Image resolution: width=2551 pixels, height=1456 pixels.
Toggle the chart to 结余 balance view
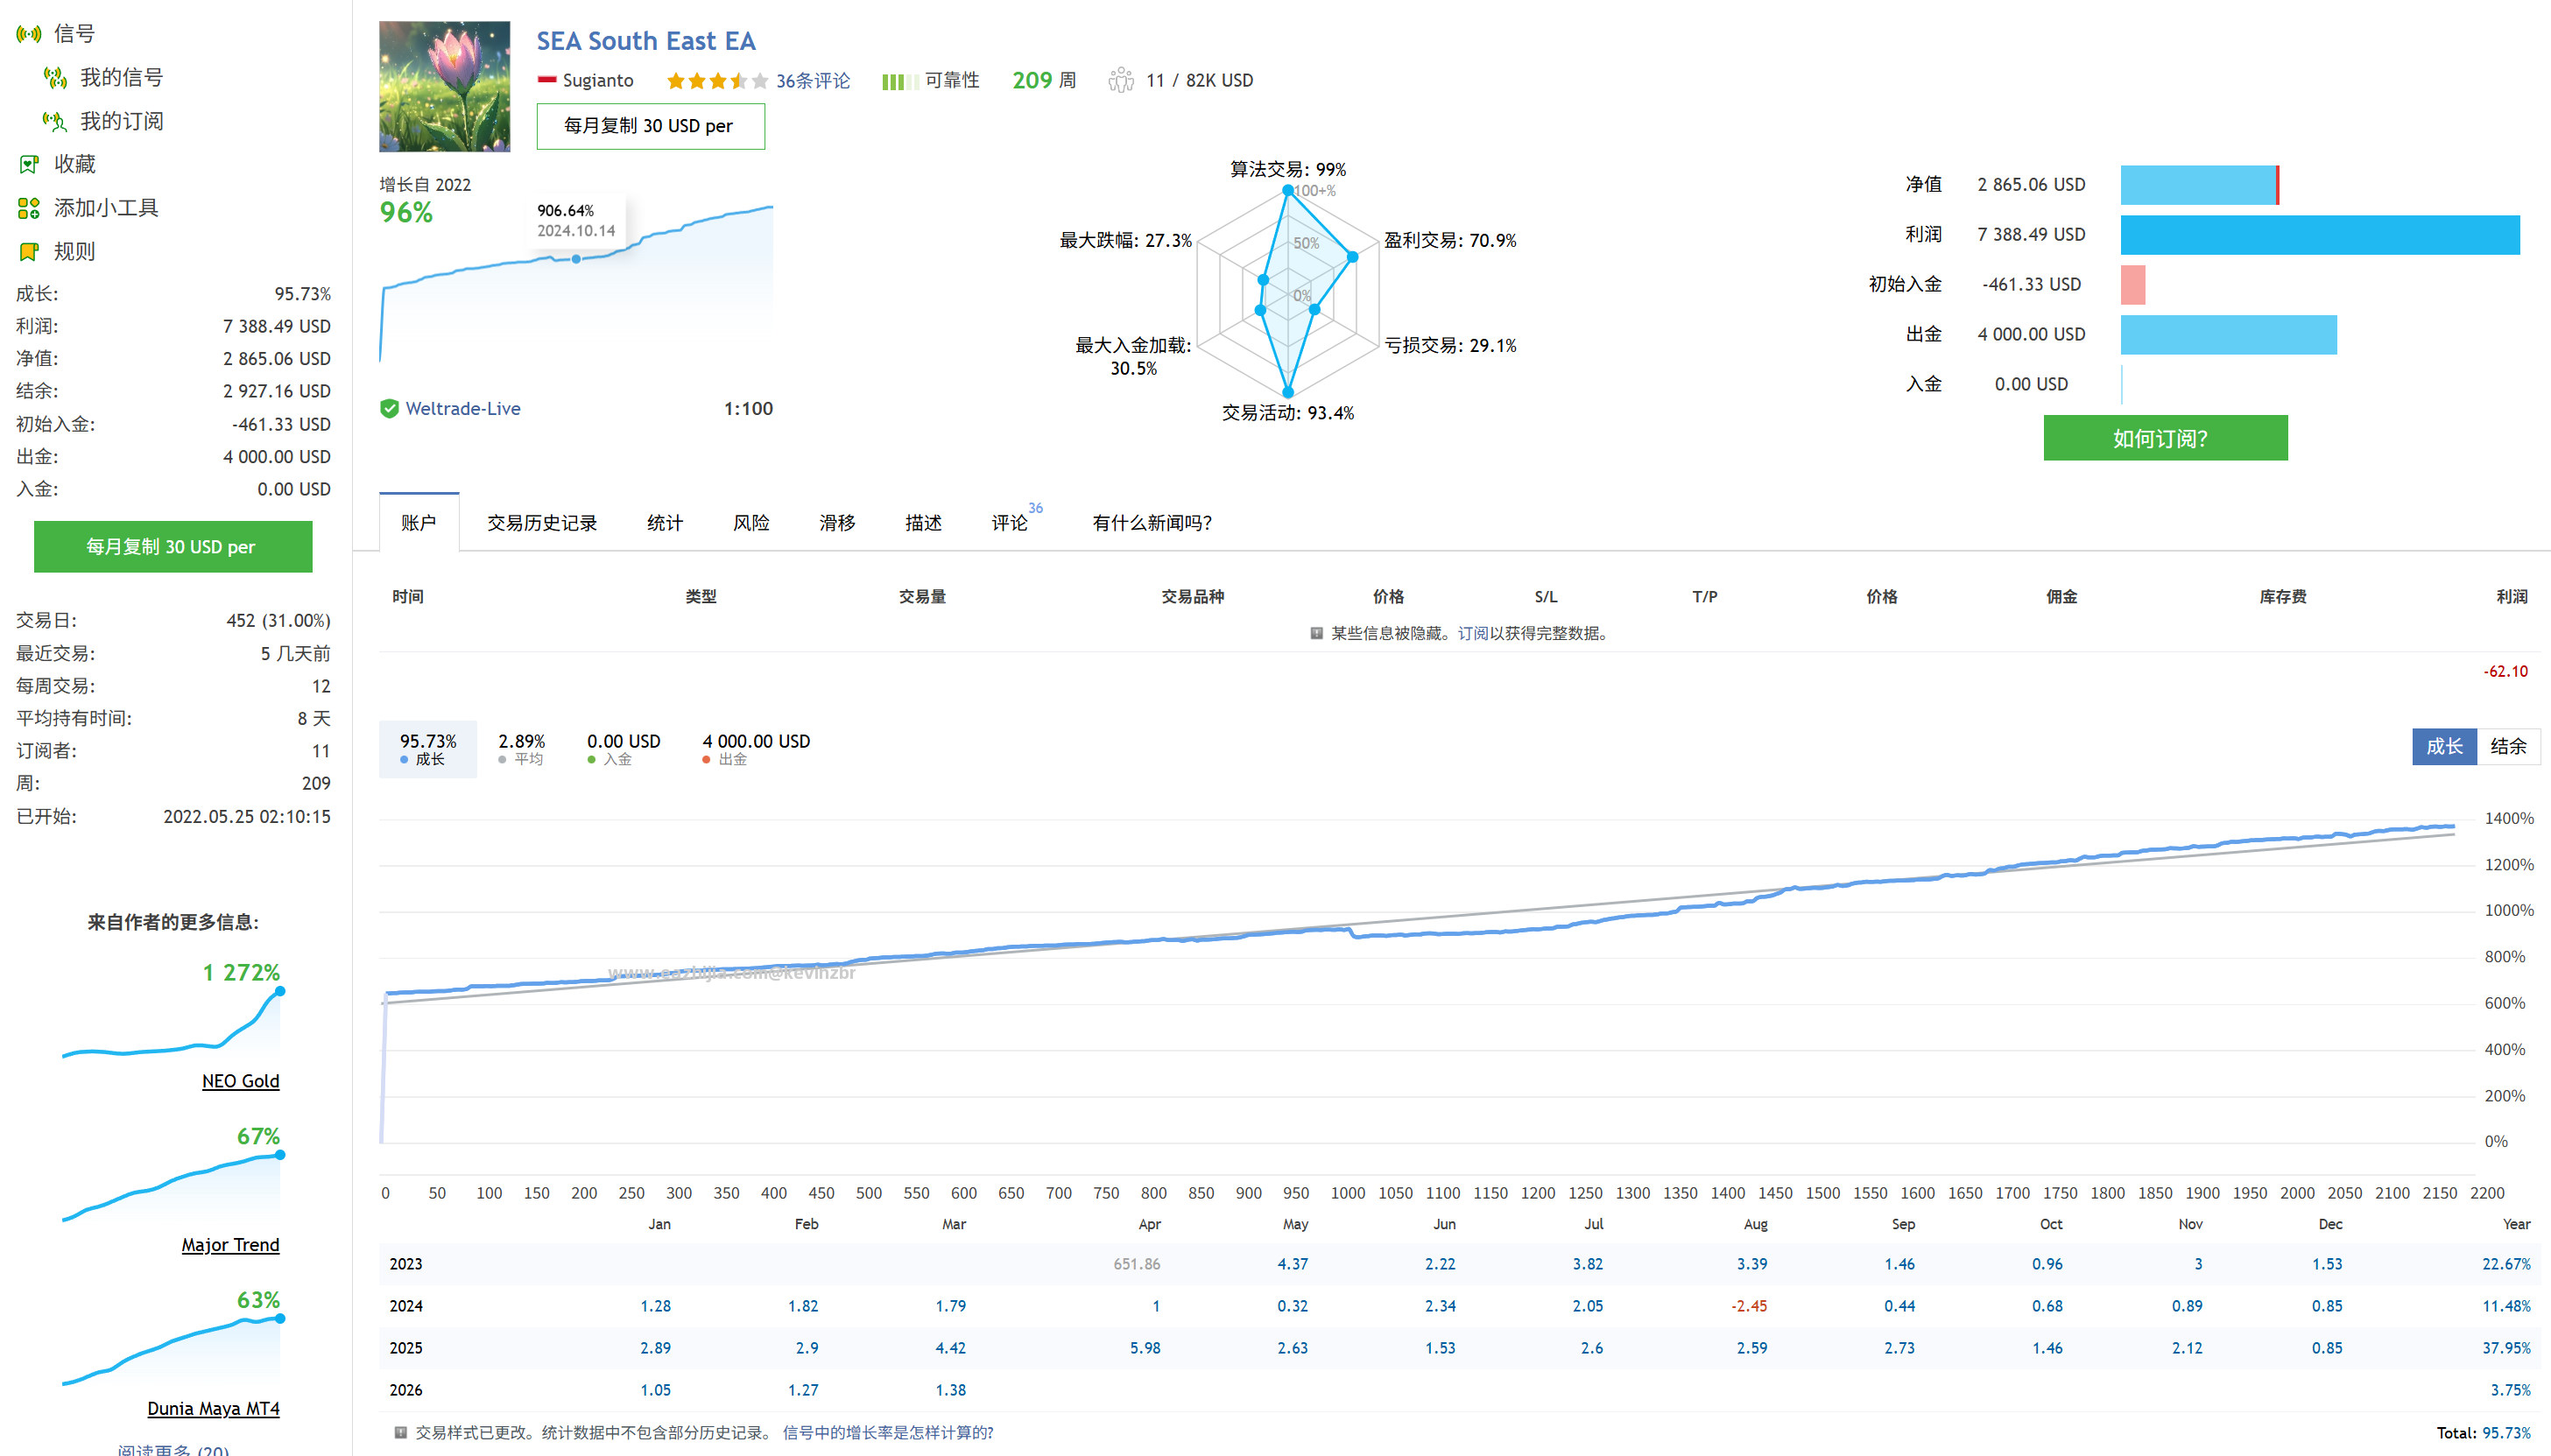click(2508, 746)
